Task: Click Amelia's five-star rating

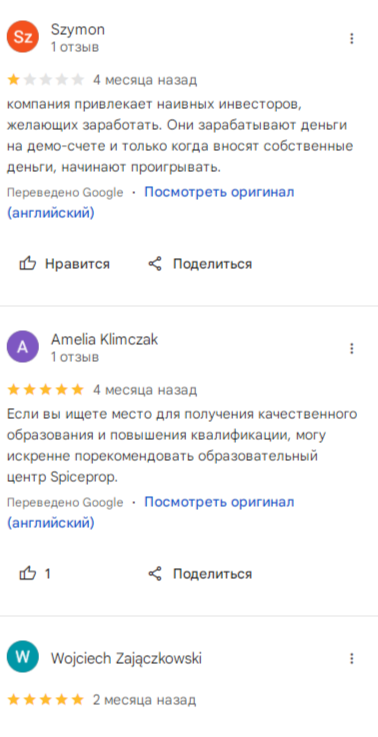Action: click(46, 390)
